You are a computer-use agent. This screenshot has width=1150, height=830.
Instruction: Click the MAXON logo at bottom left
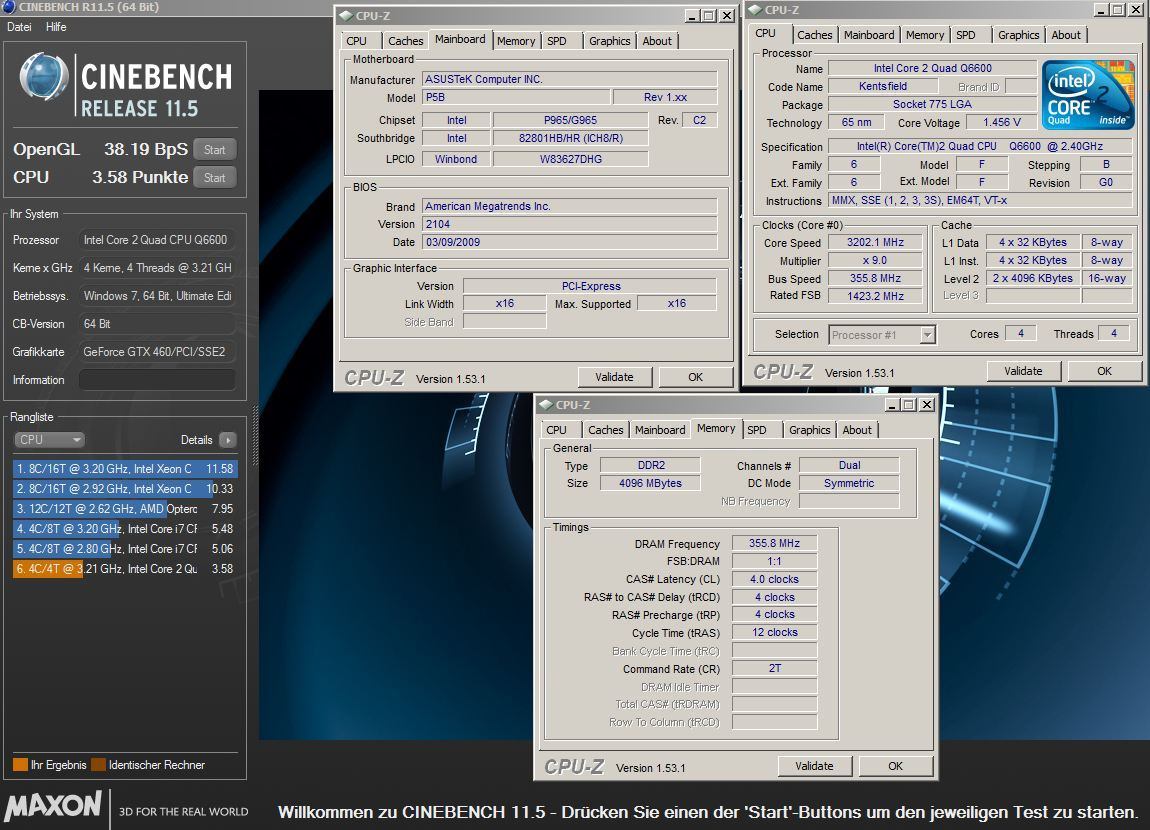click(x=54, y=806)
